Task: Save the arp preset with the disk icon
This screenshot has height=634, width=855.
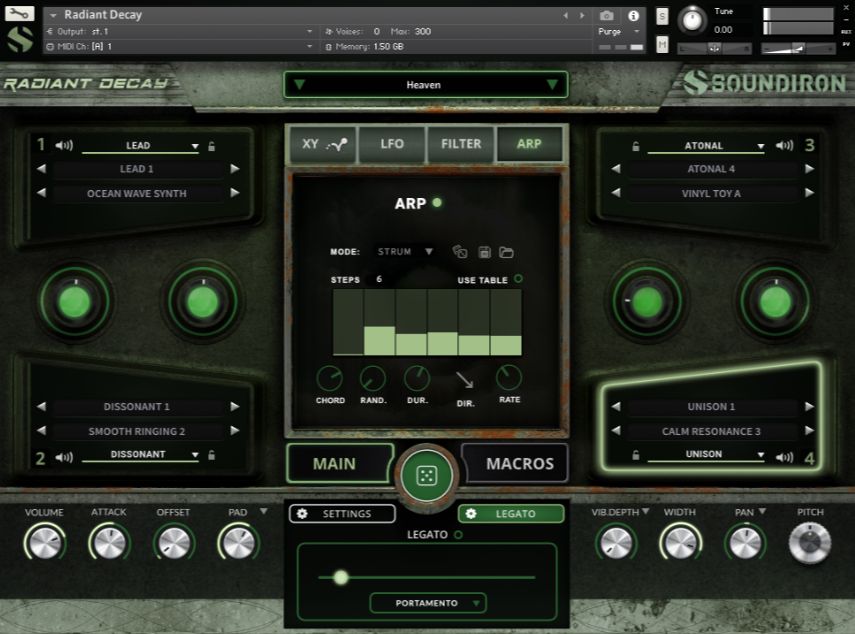Action: pyautogui.click(x=486, y=253)
